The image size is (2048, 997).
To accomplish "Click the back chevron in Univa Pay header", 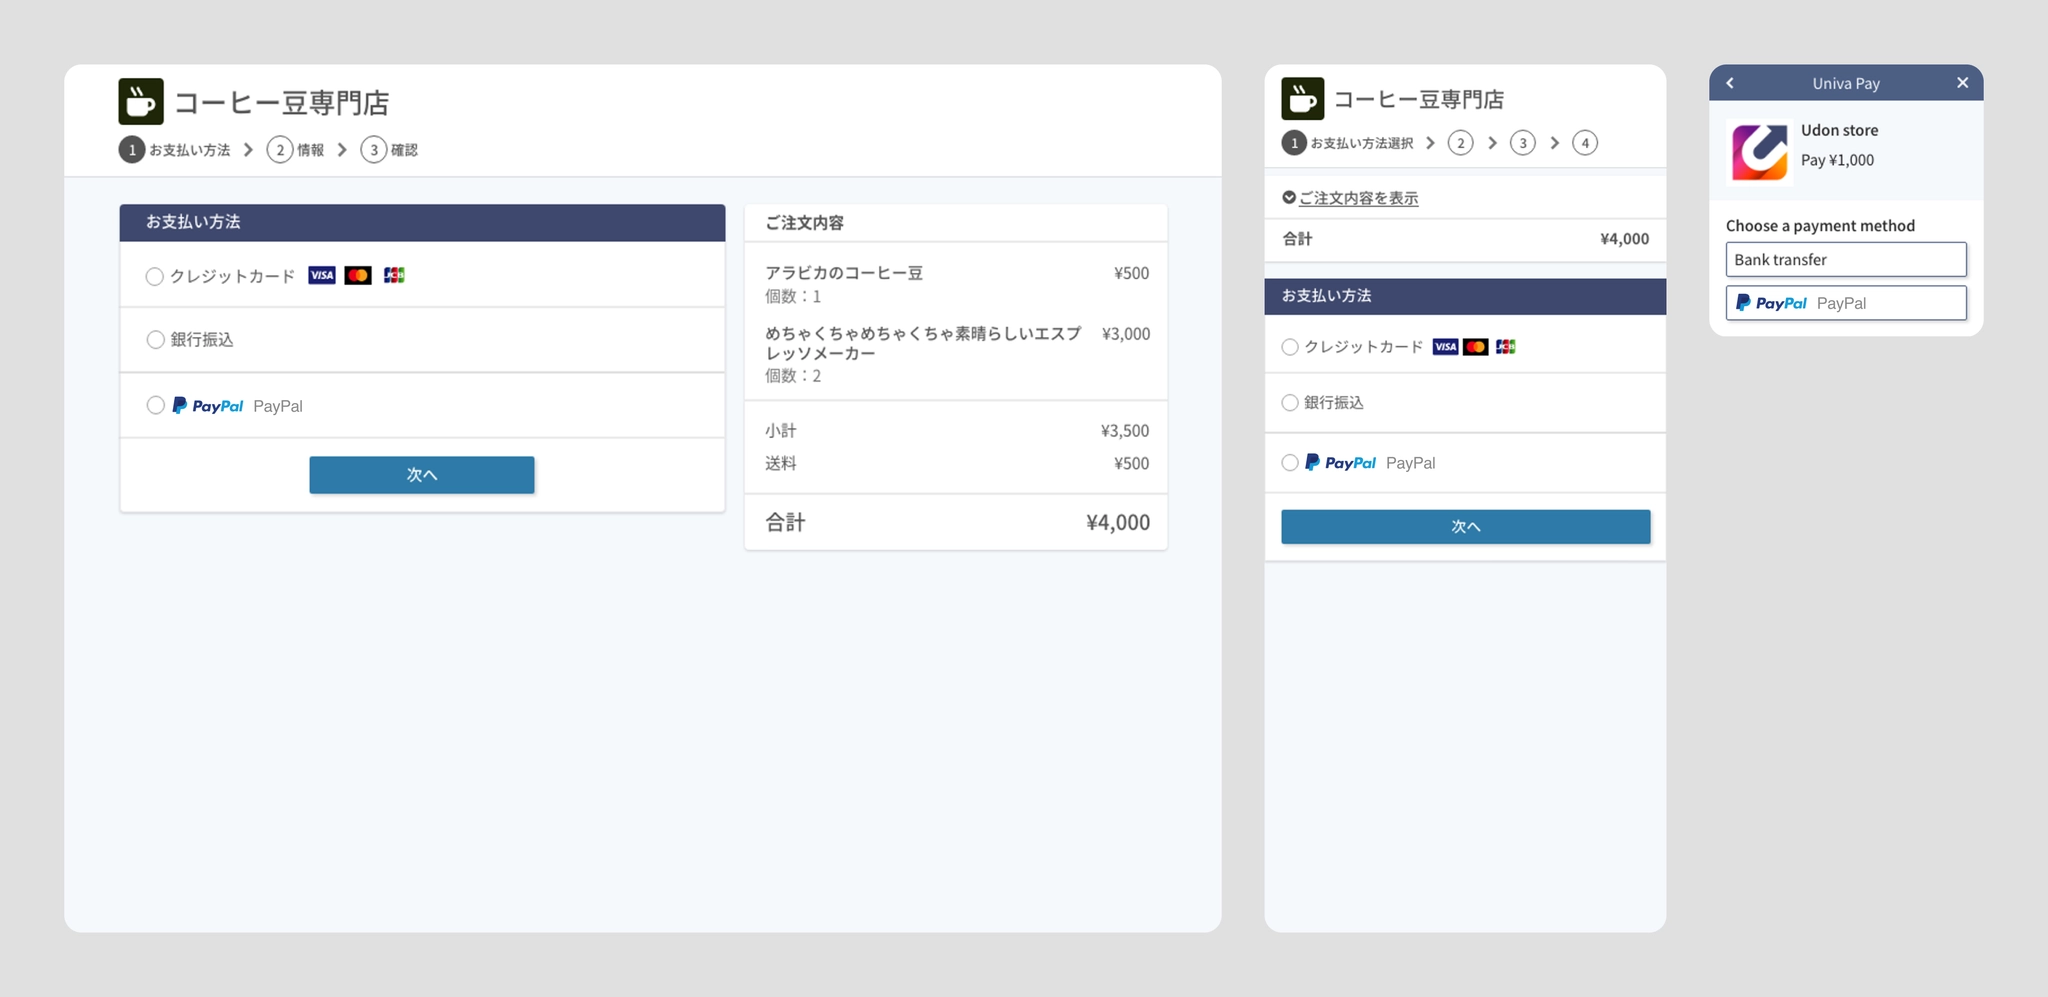I will point(1729,83).
